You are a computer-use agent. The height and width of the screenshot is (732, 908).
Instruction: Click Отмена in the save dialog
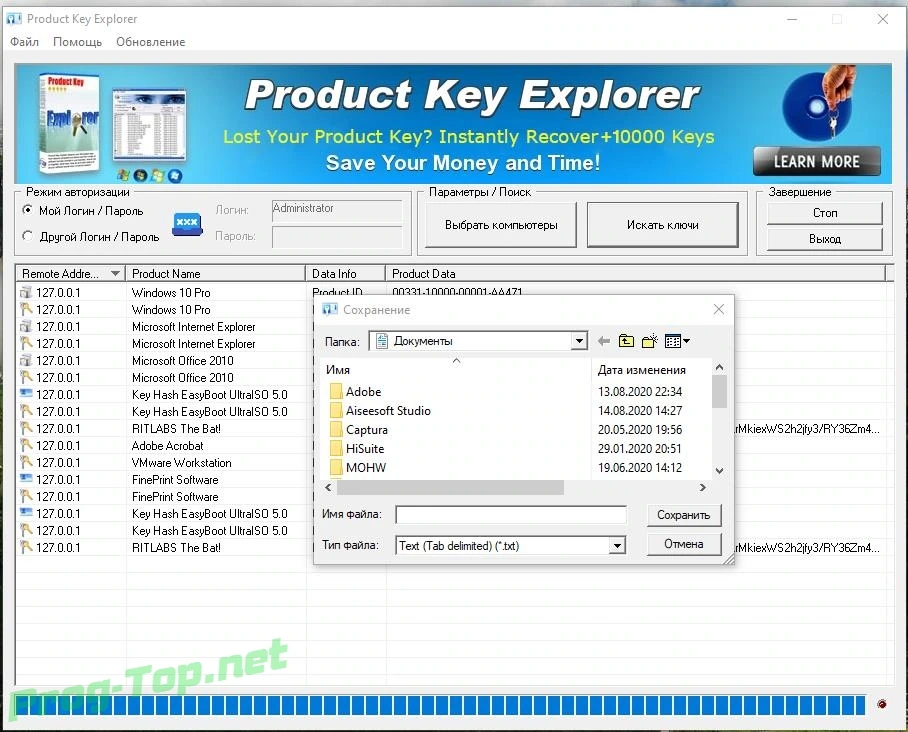point(683,544)
